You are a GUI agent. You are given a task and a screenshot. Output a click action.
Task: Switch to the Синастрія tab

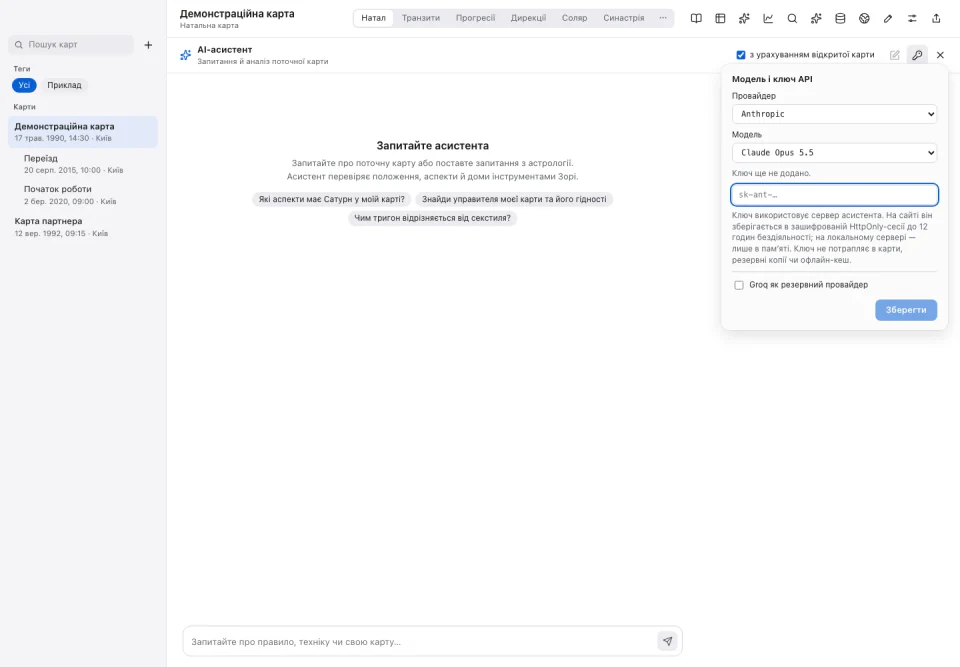click(x=623, y=18)
